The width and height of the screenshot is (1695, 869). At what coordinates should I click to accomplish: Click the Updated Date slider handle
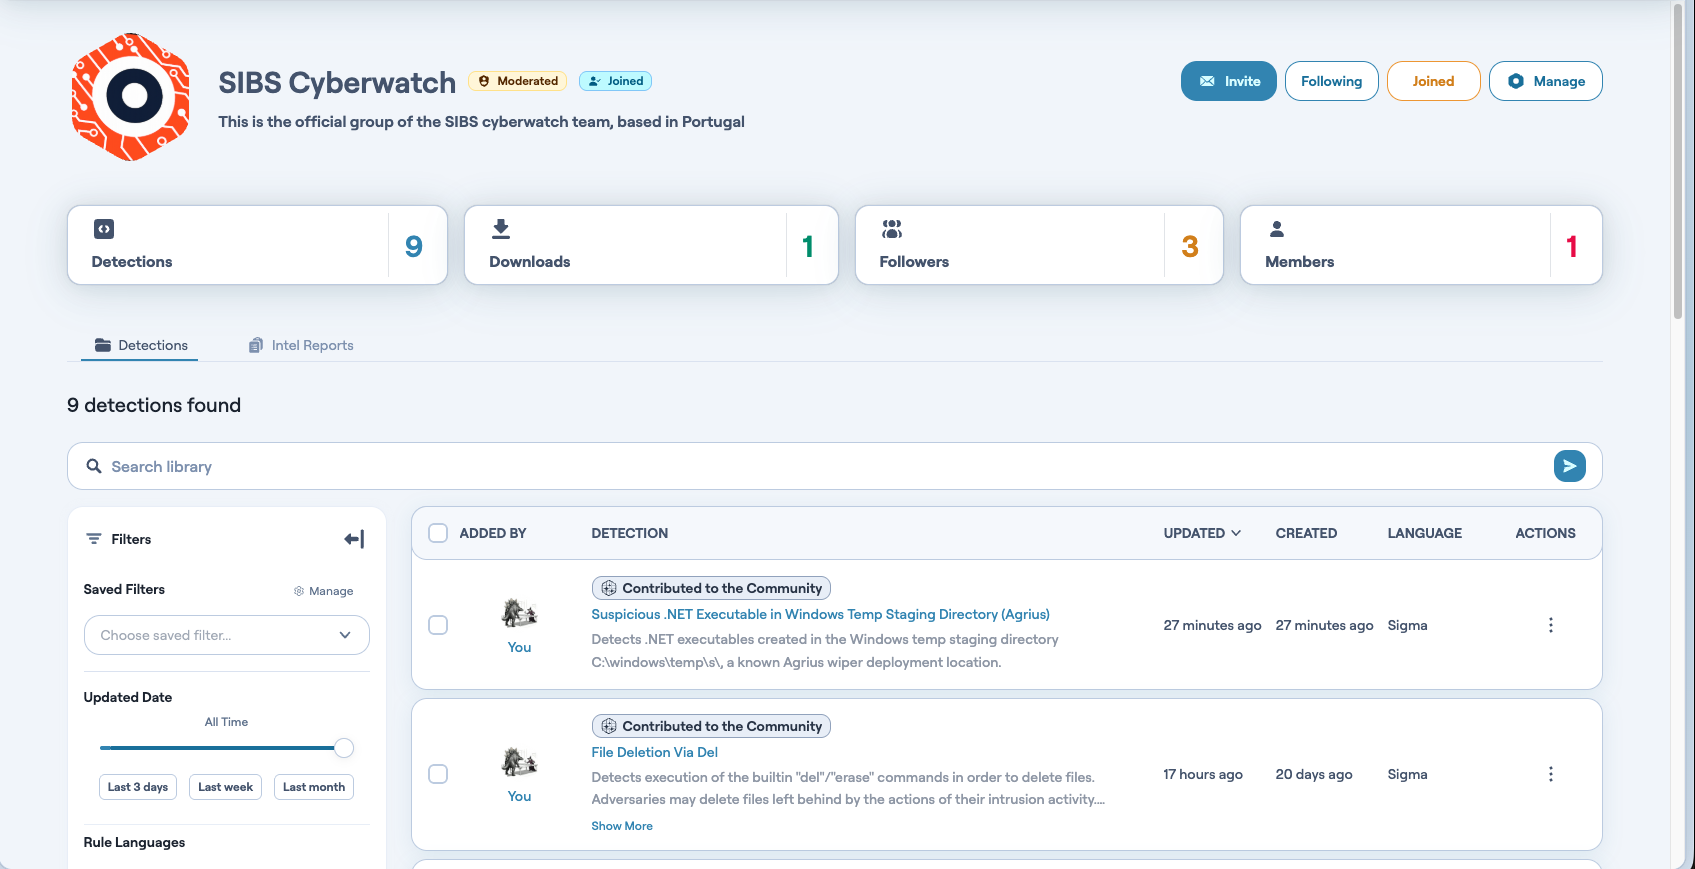pyautogui.click(x=344, y=748)
